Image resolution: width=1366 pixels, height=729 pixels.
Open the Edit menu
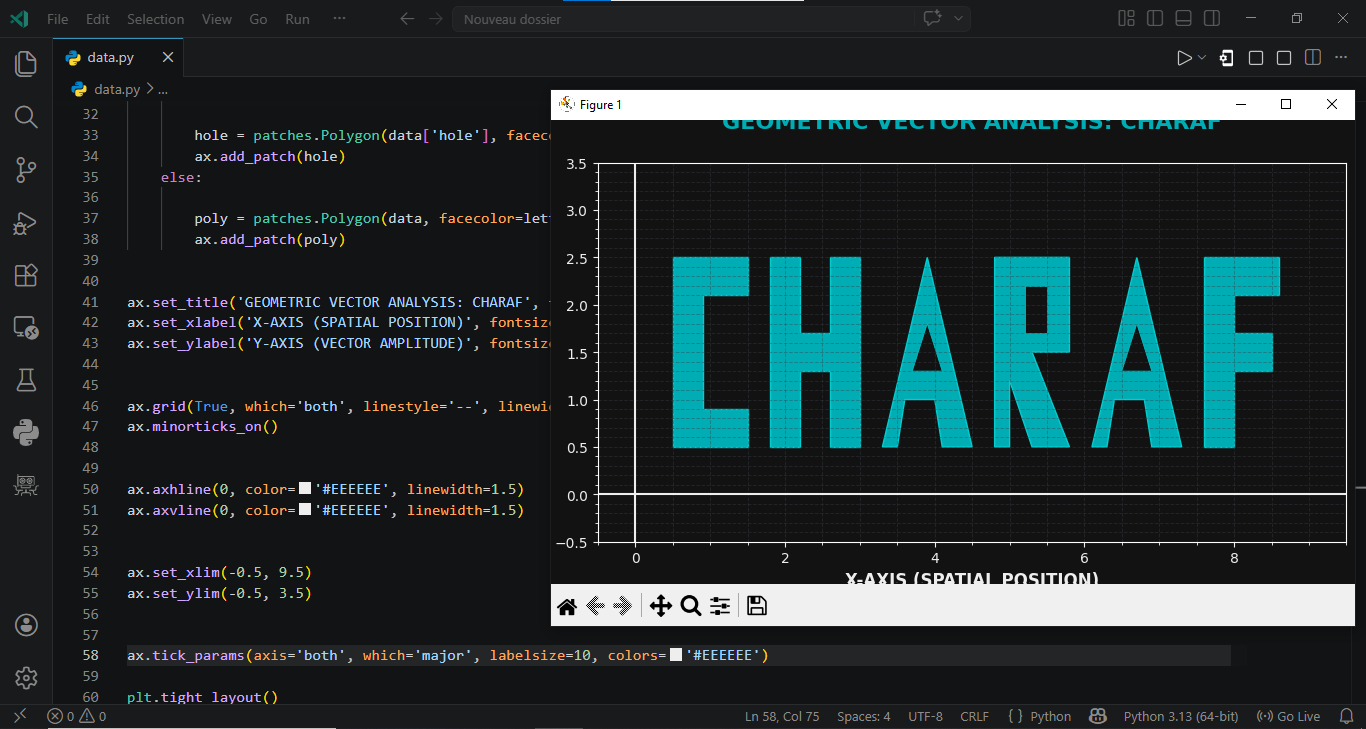click(97, 19)
